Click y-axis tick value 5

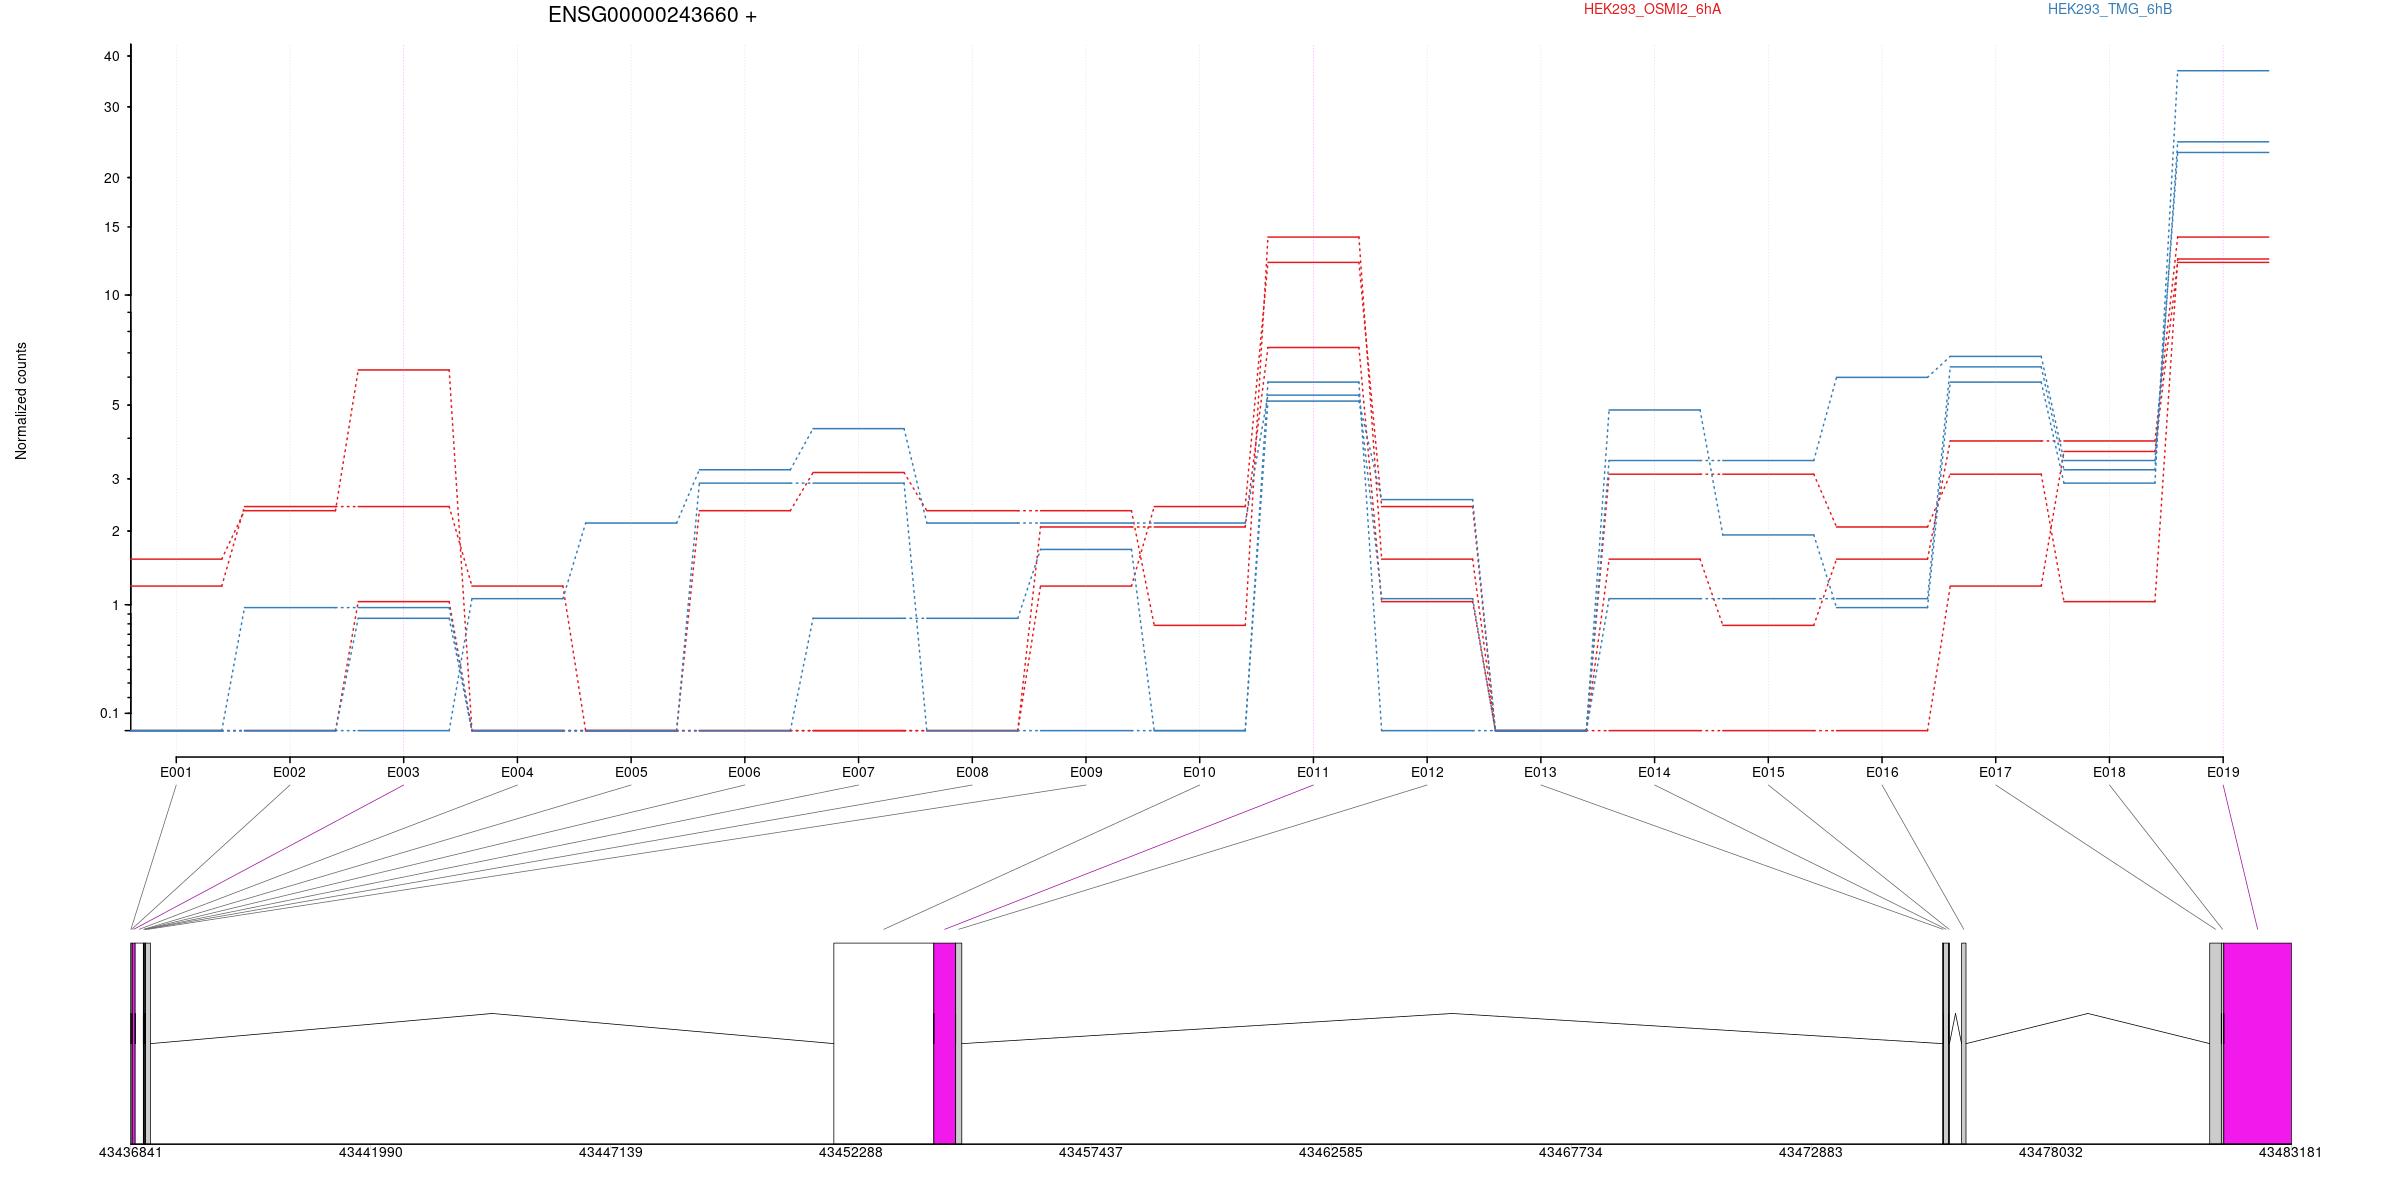click(115, 405)
